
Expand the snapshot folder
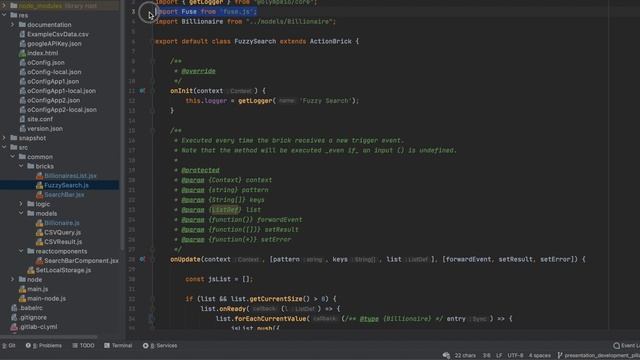tap(4, 138)
